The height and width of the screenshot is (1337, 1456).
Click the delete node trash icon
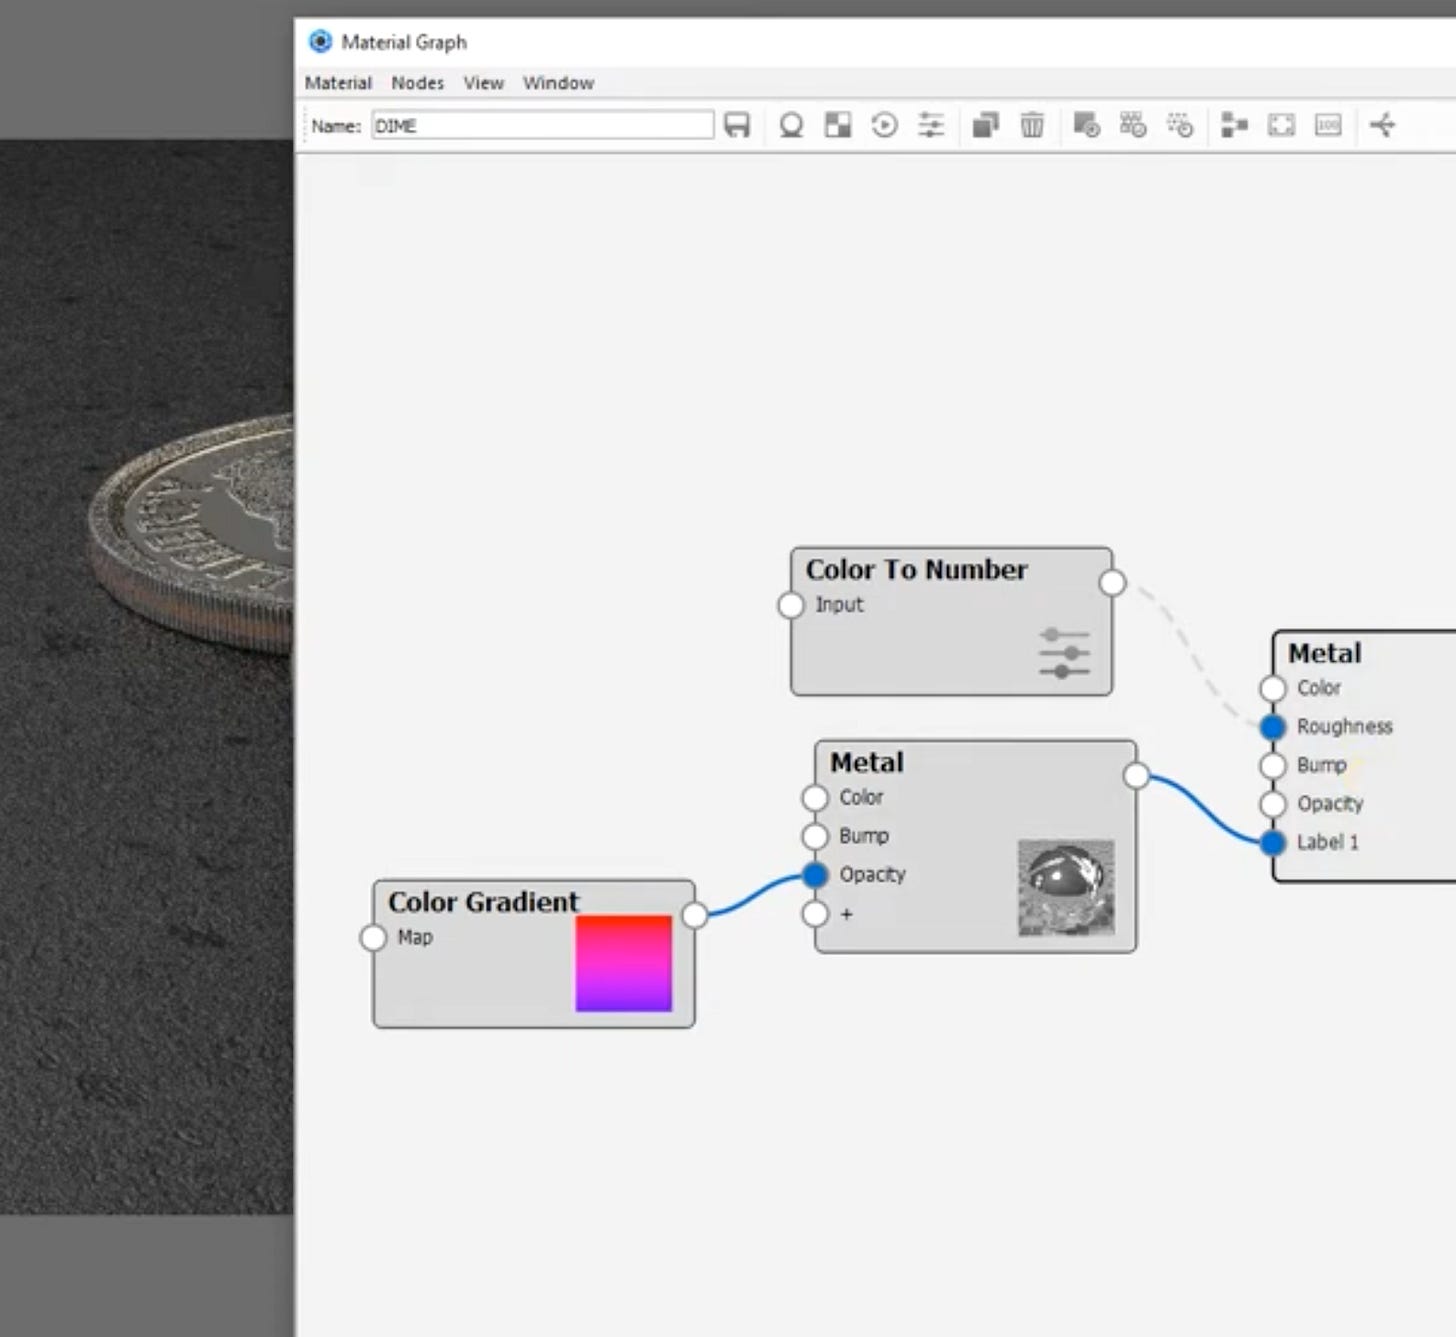(1032, 125)
